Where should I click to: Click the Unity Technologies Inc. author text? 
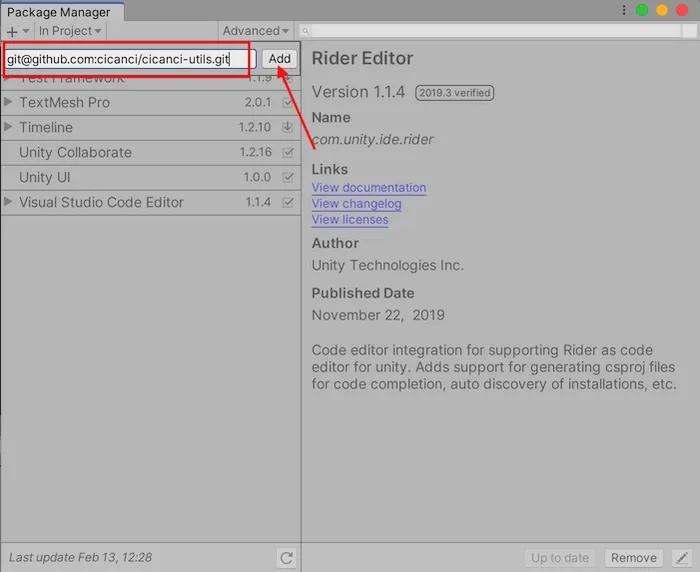388,265
